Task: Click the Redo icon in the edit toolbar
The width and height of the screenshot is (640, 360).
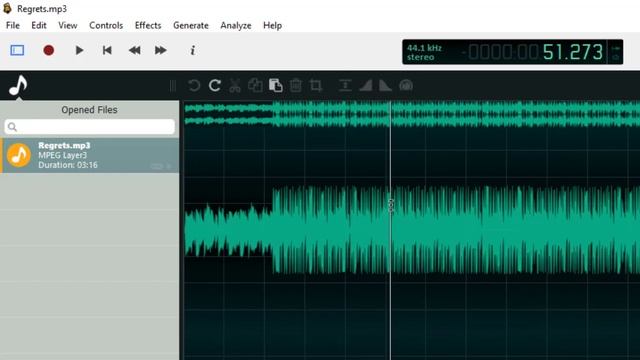Action: [x=215, y=85]
